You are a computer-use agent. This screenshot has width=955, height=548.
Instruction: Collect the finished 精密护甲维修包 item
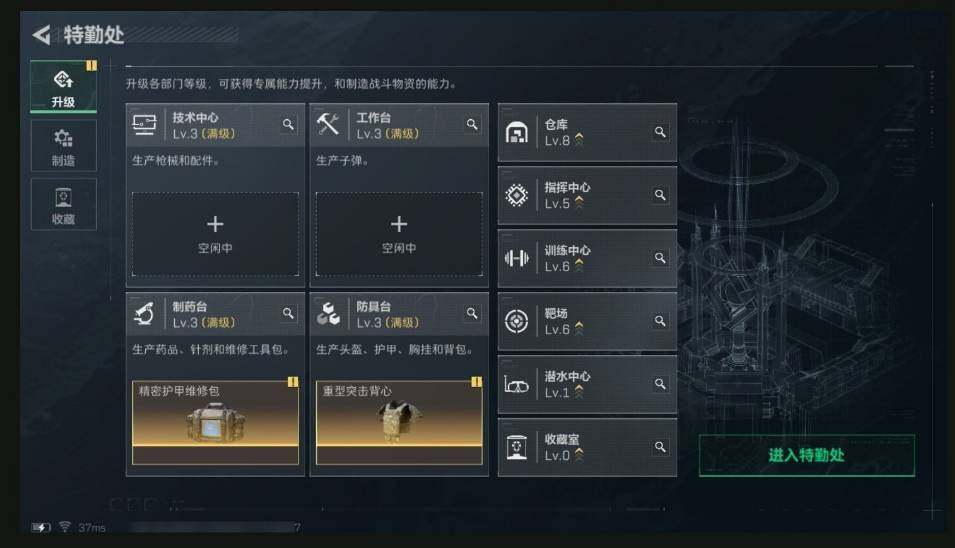215,423
